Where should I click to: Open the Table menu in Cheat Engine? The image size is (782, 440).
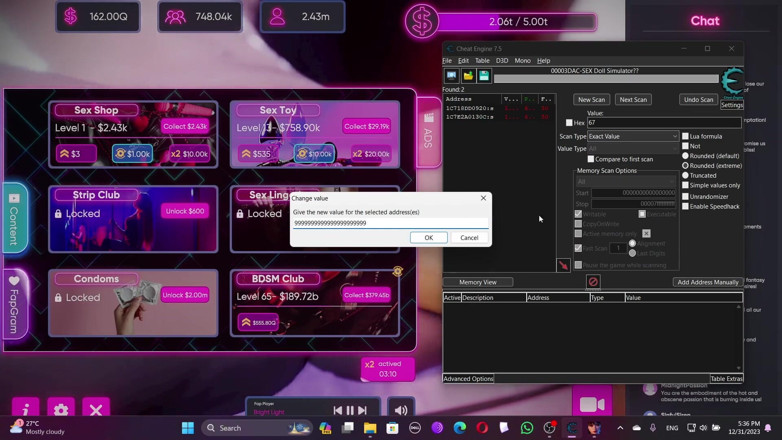[x=482, y=60]
